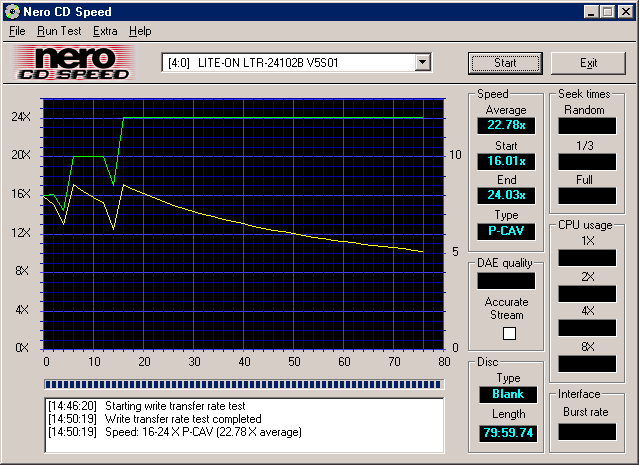Viewport: 639px width, 465px height.
Task: Click the CPU usage 4X field
Action: 587,328
